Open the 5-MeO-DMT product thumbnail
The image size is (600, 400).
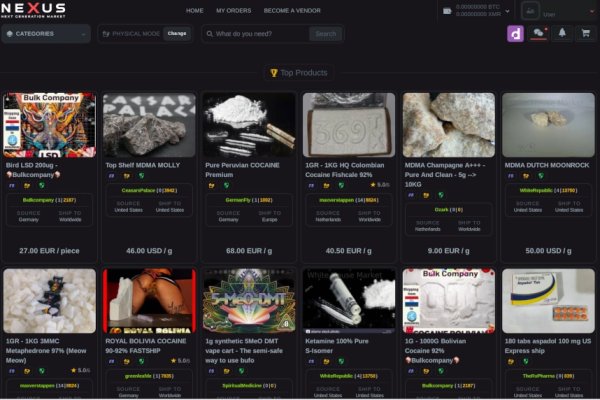[x=249, y=300]
